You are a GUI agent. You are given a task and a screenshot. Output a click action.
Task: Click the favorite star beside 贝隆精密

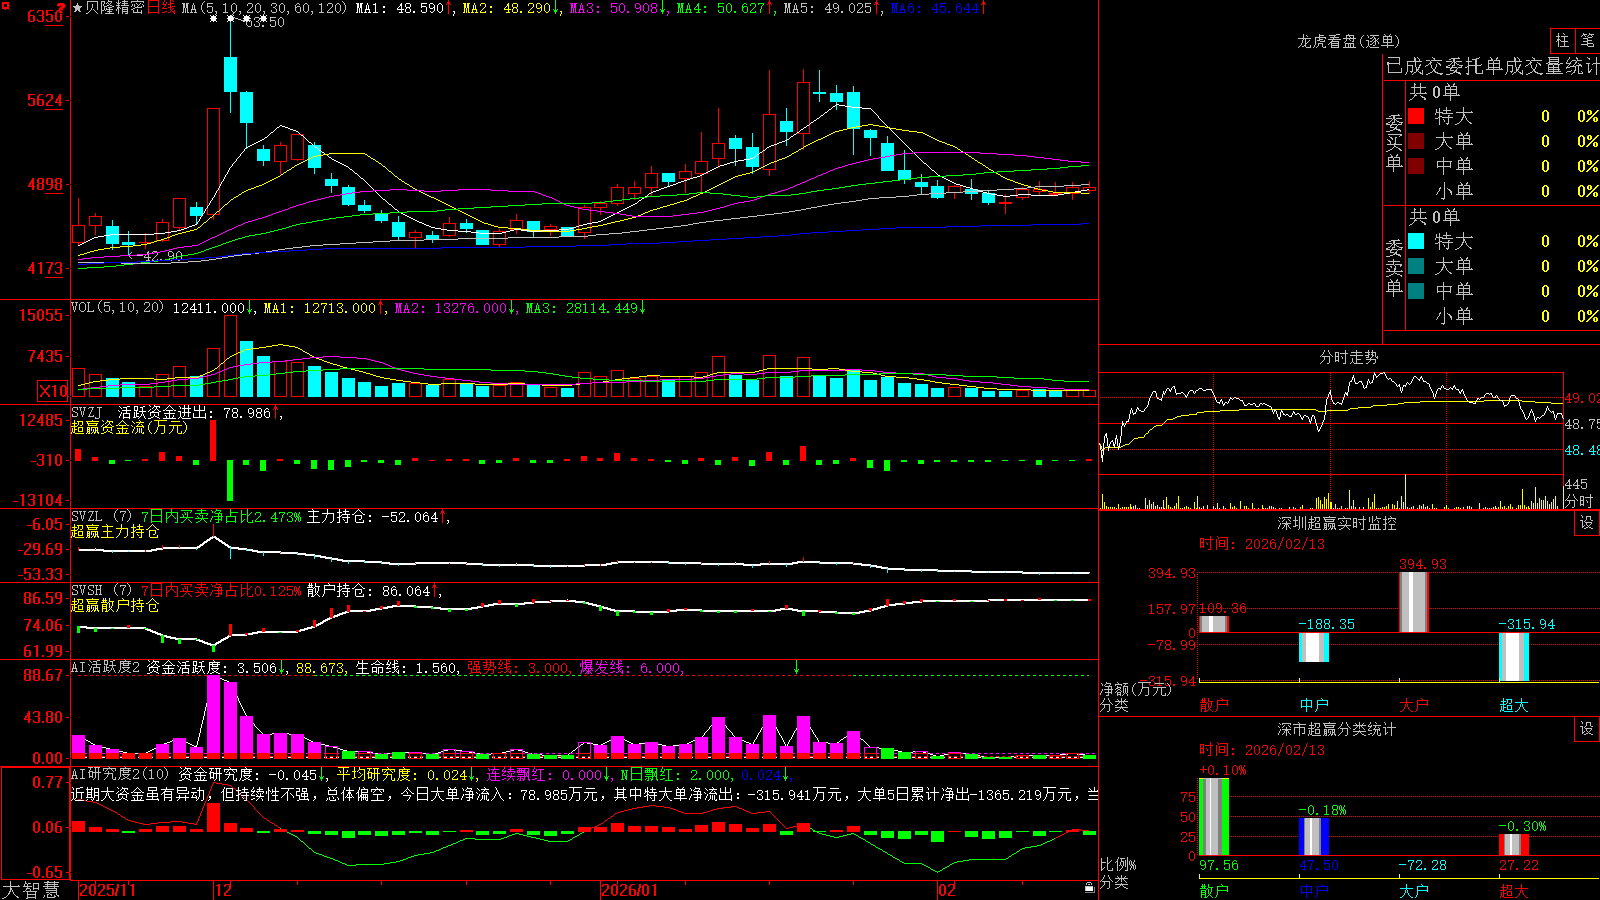click(x=77, y=8)
